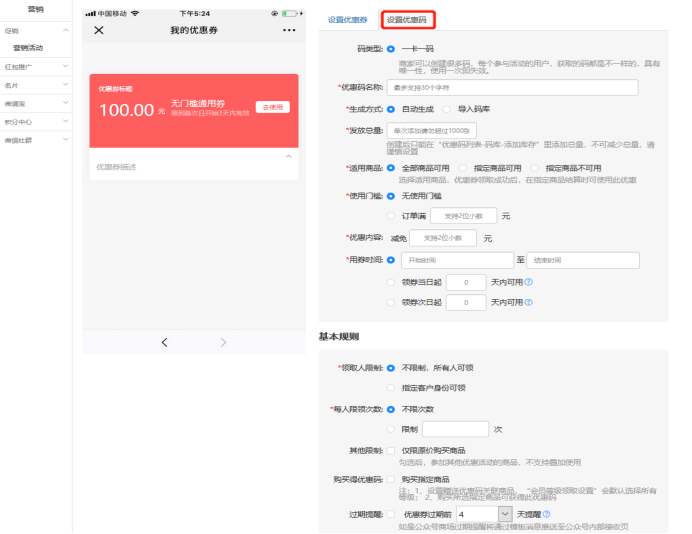This screenshot has height=534, width=692.
Task: Select 不限制，所有人可领 option
Action: coord(391,368)
